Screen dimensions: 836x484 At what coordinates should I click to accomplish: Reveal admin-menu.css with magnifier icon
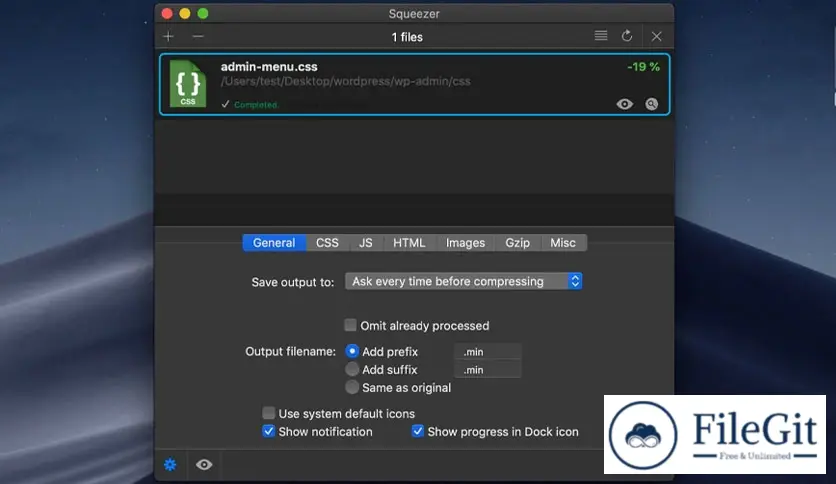(x=652, y=104)
